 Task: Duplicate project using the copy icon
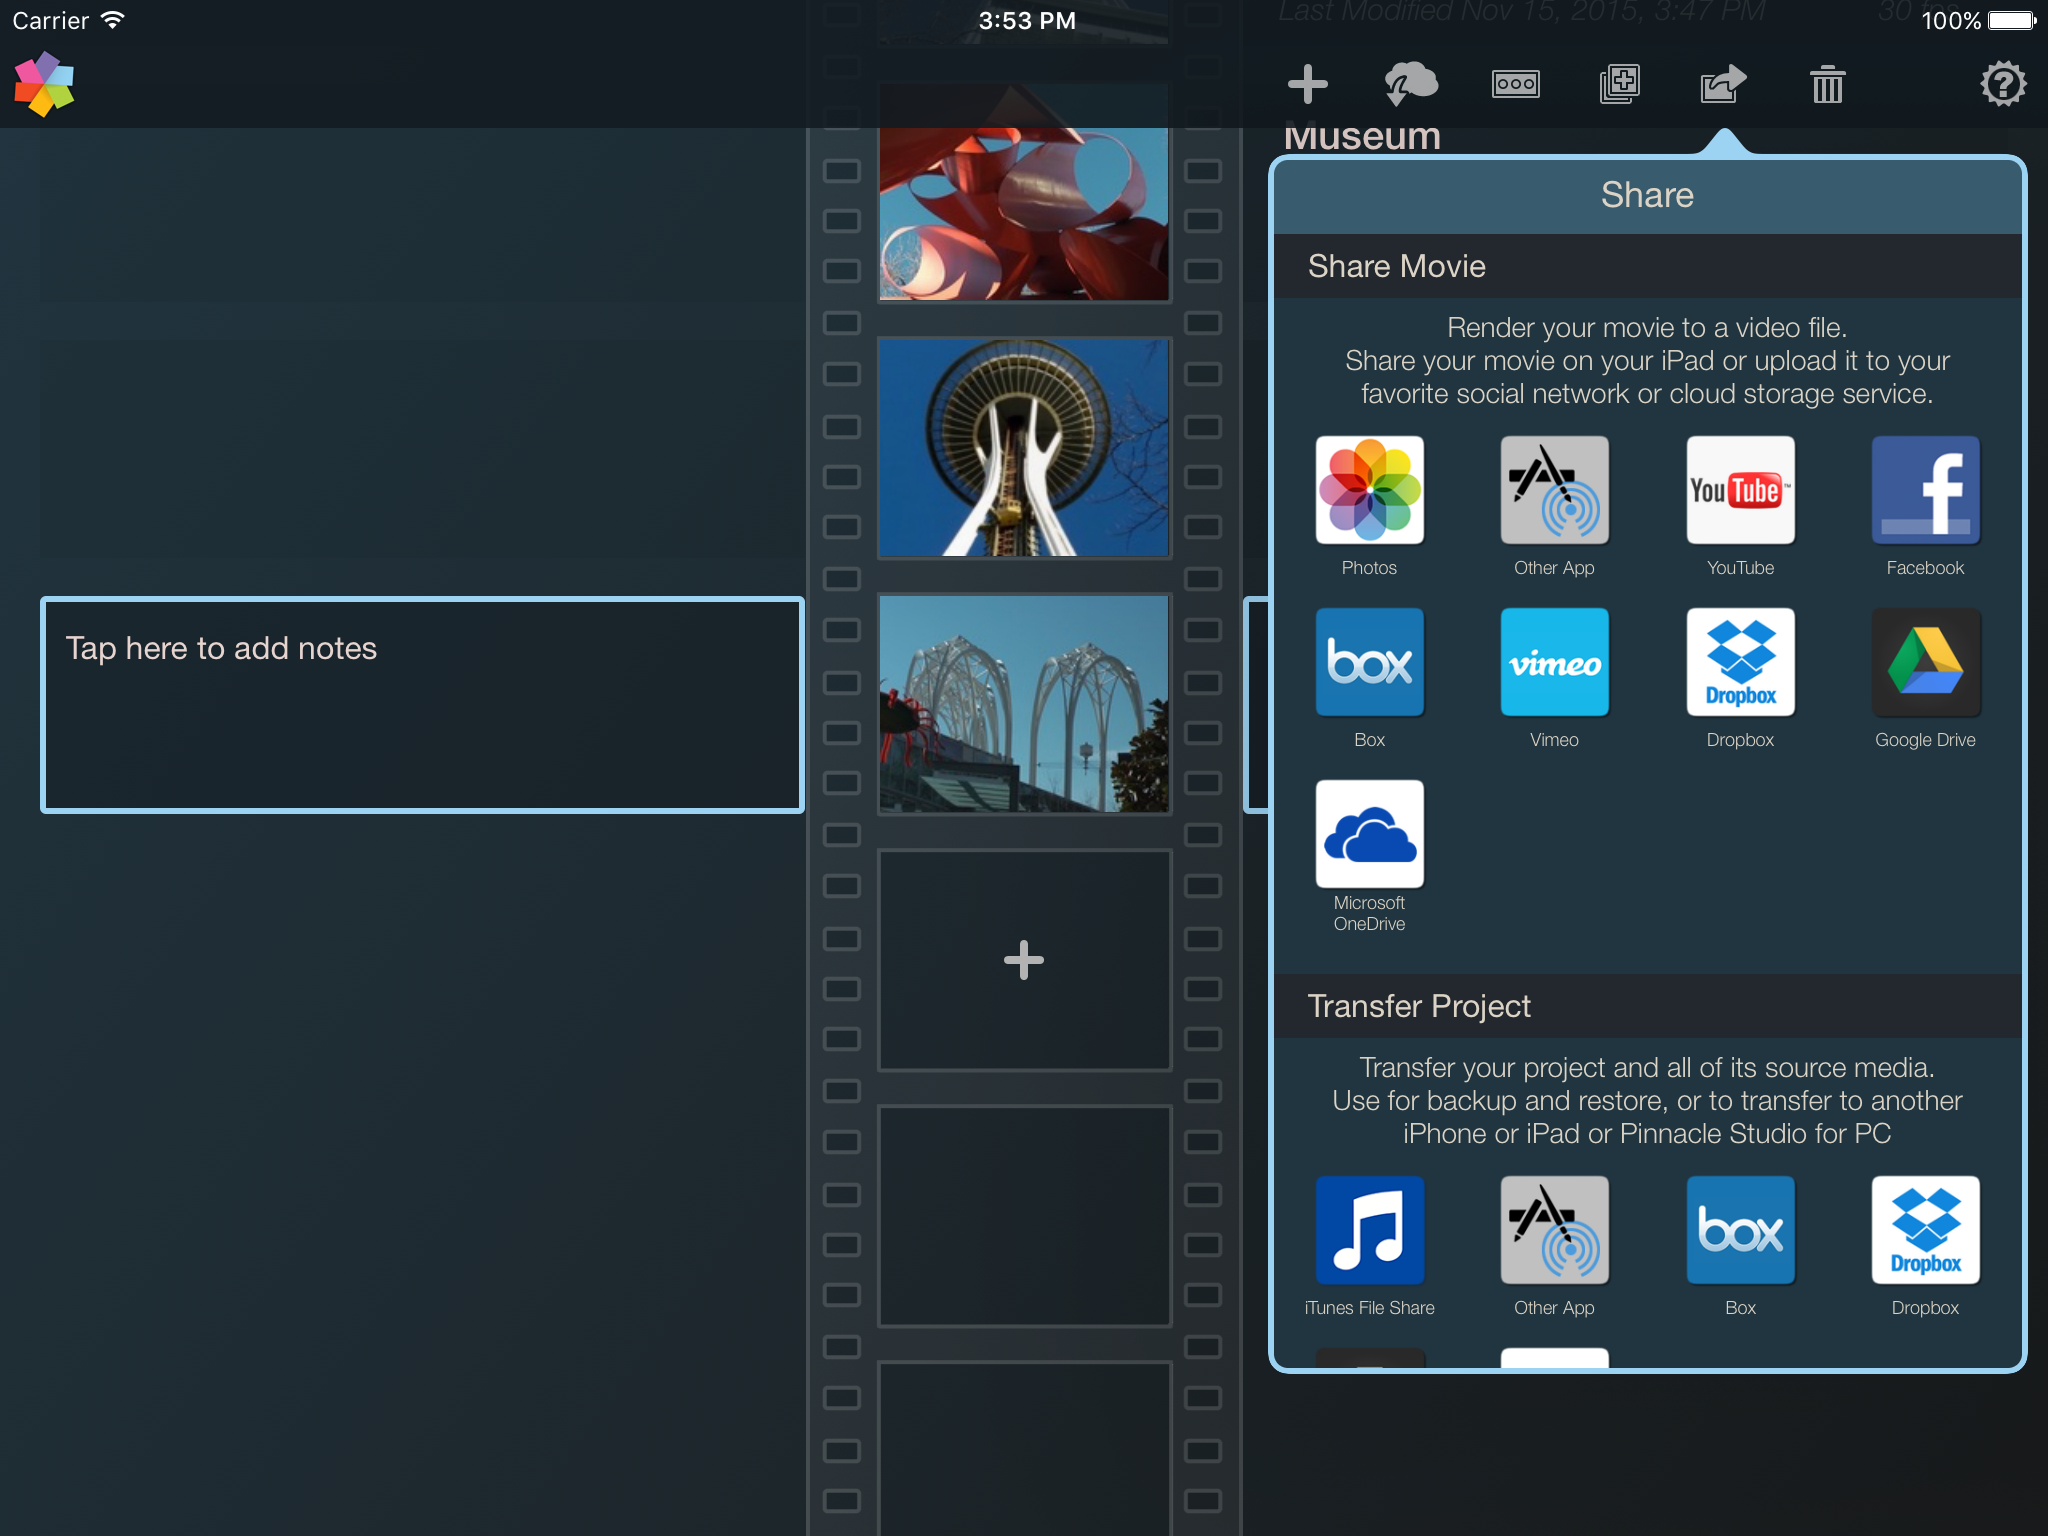click(1619, 84)
